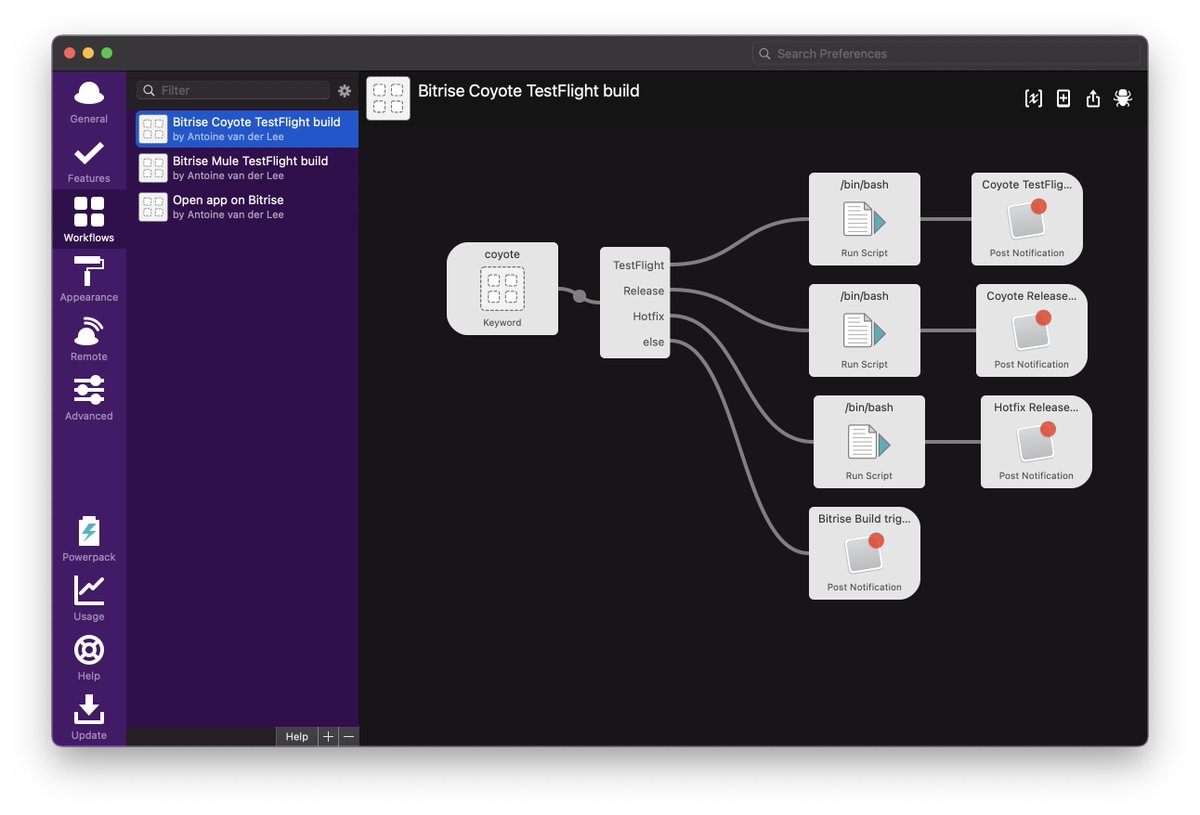Select the Bitrise Build trig... notification node
Image resolution: width=1200 pixels, height=815 pixels.
click(x=864, y=553)
